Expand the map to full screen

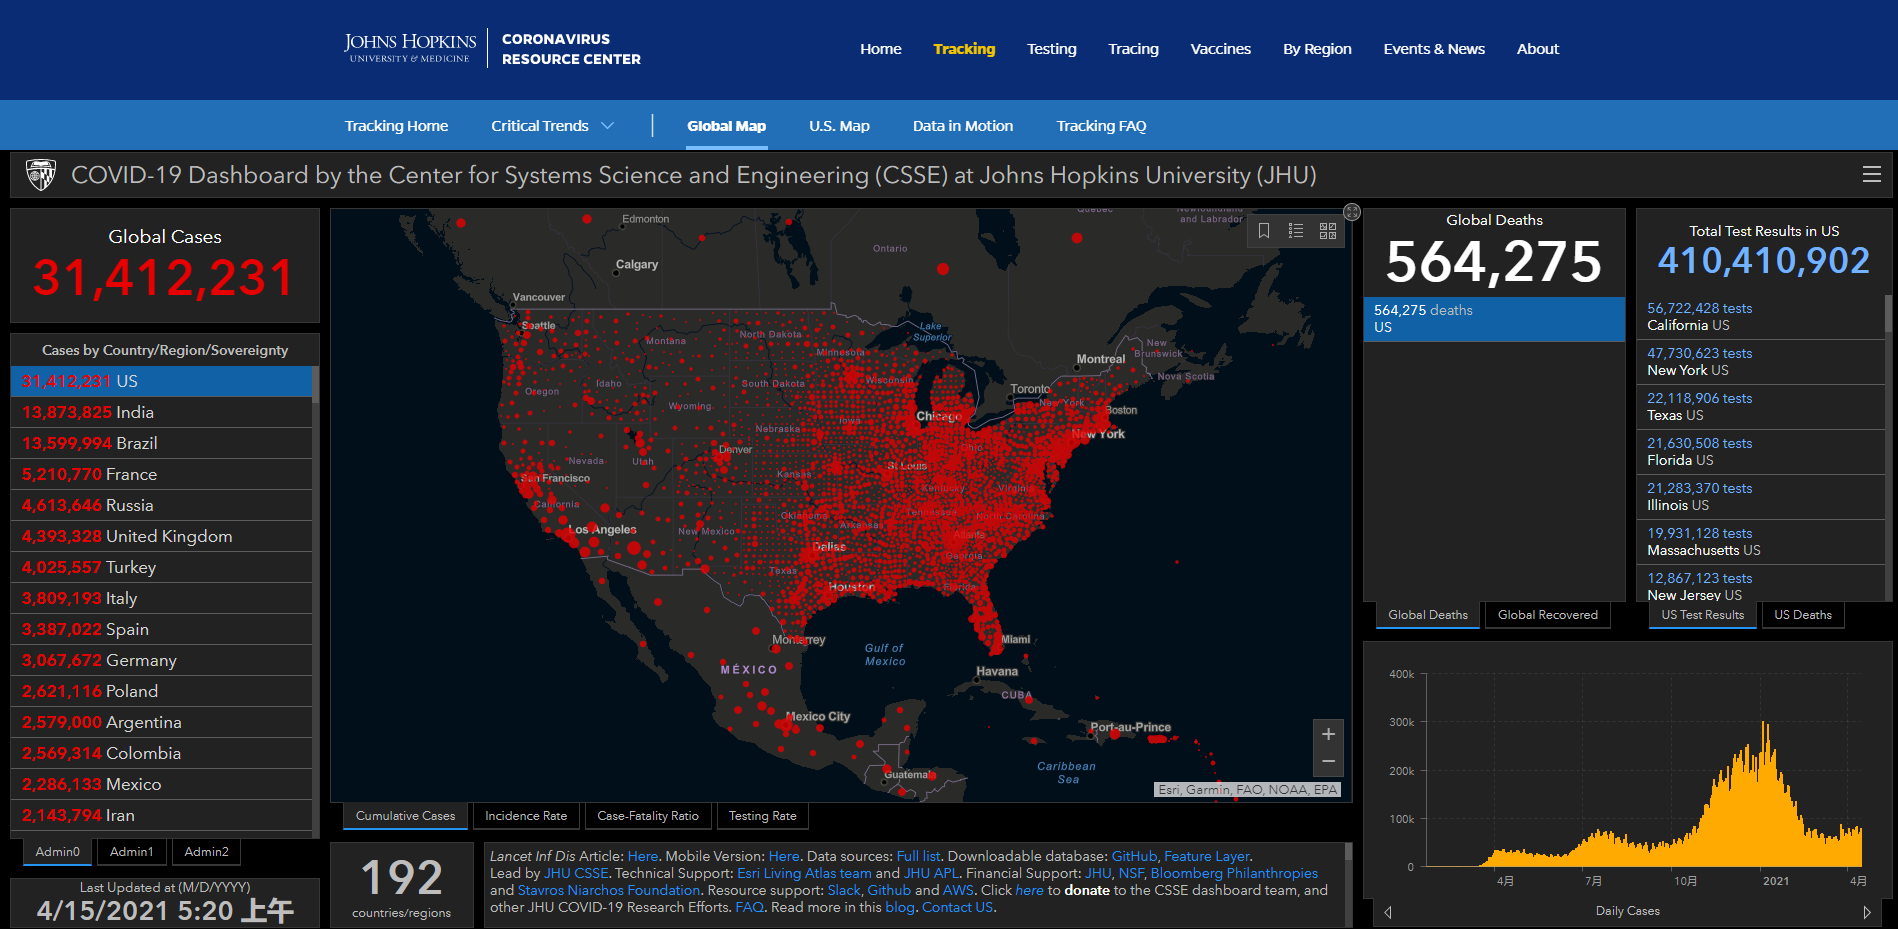click(x=1352, y=212)
